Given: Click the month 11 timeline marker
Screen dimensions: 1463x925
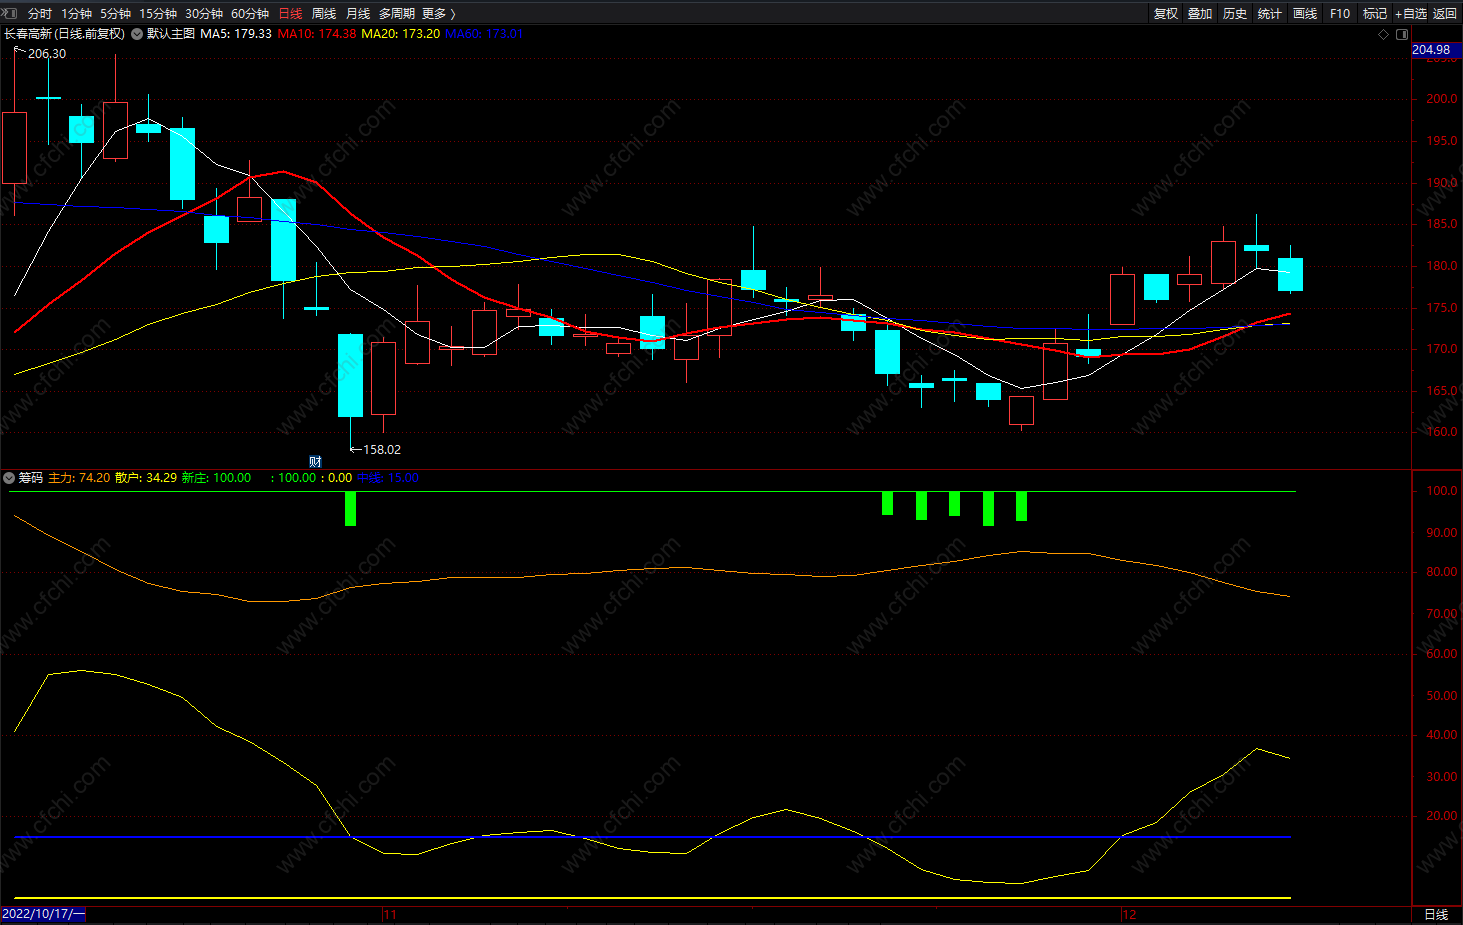Looking at the screenshot, I should pos(390,915).
